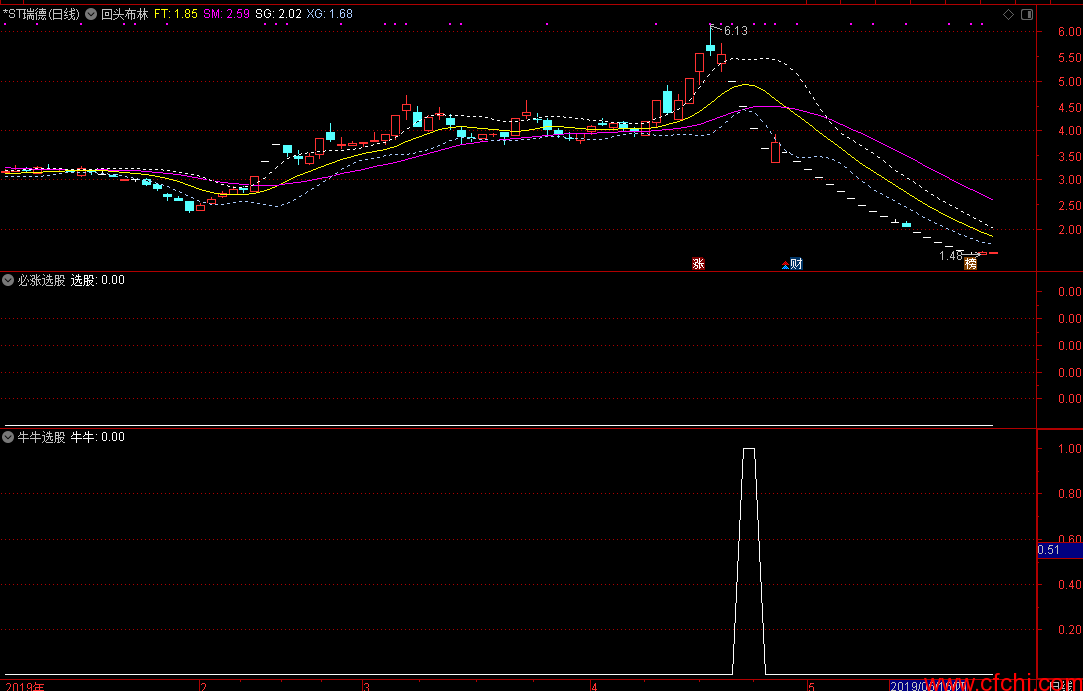Click the 0.20 label on the 牛牛 axis
Image resolution: width=1083 pixels, height=691 pixels.
pyautogui.click(x=1070, y=630)
